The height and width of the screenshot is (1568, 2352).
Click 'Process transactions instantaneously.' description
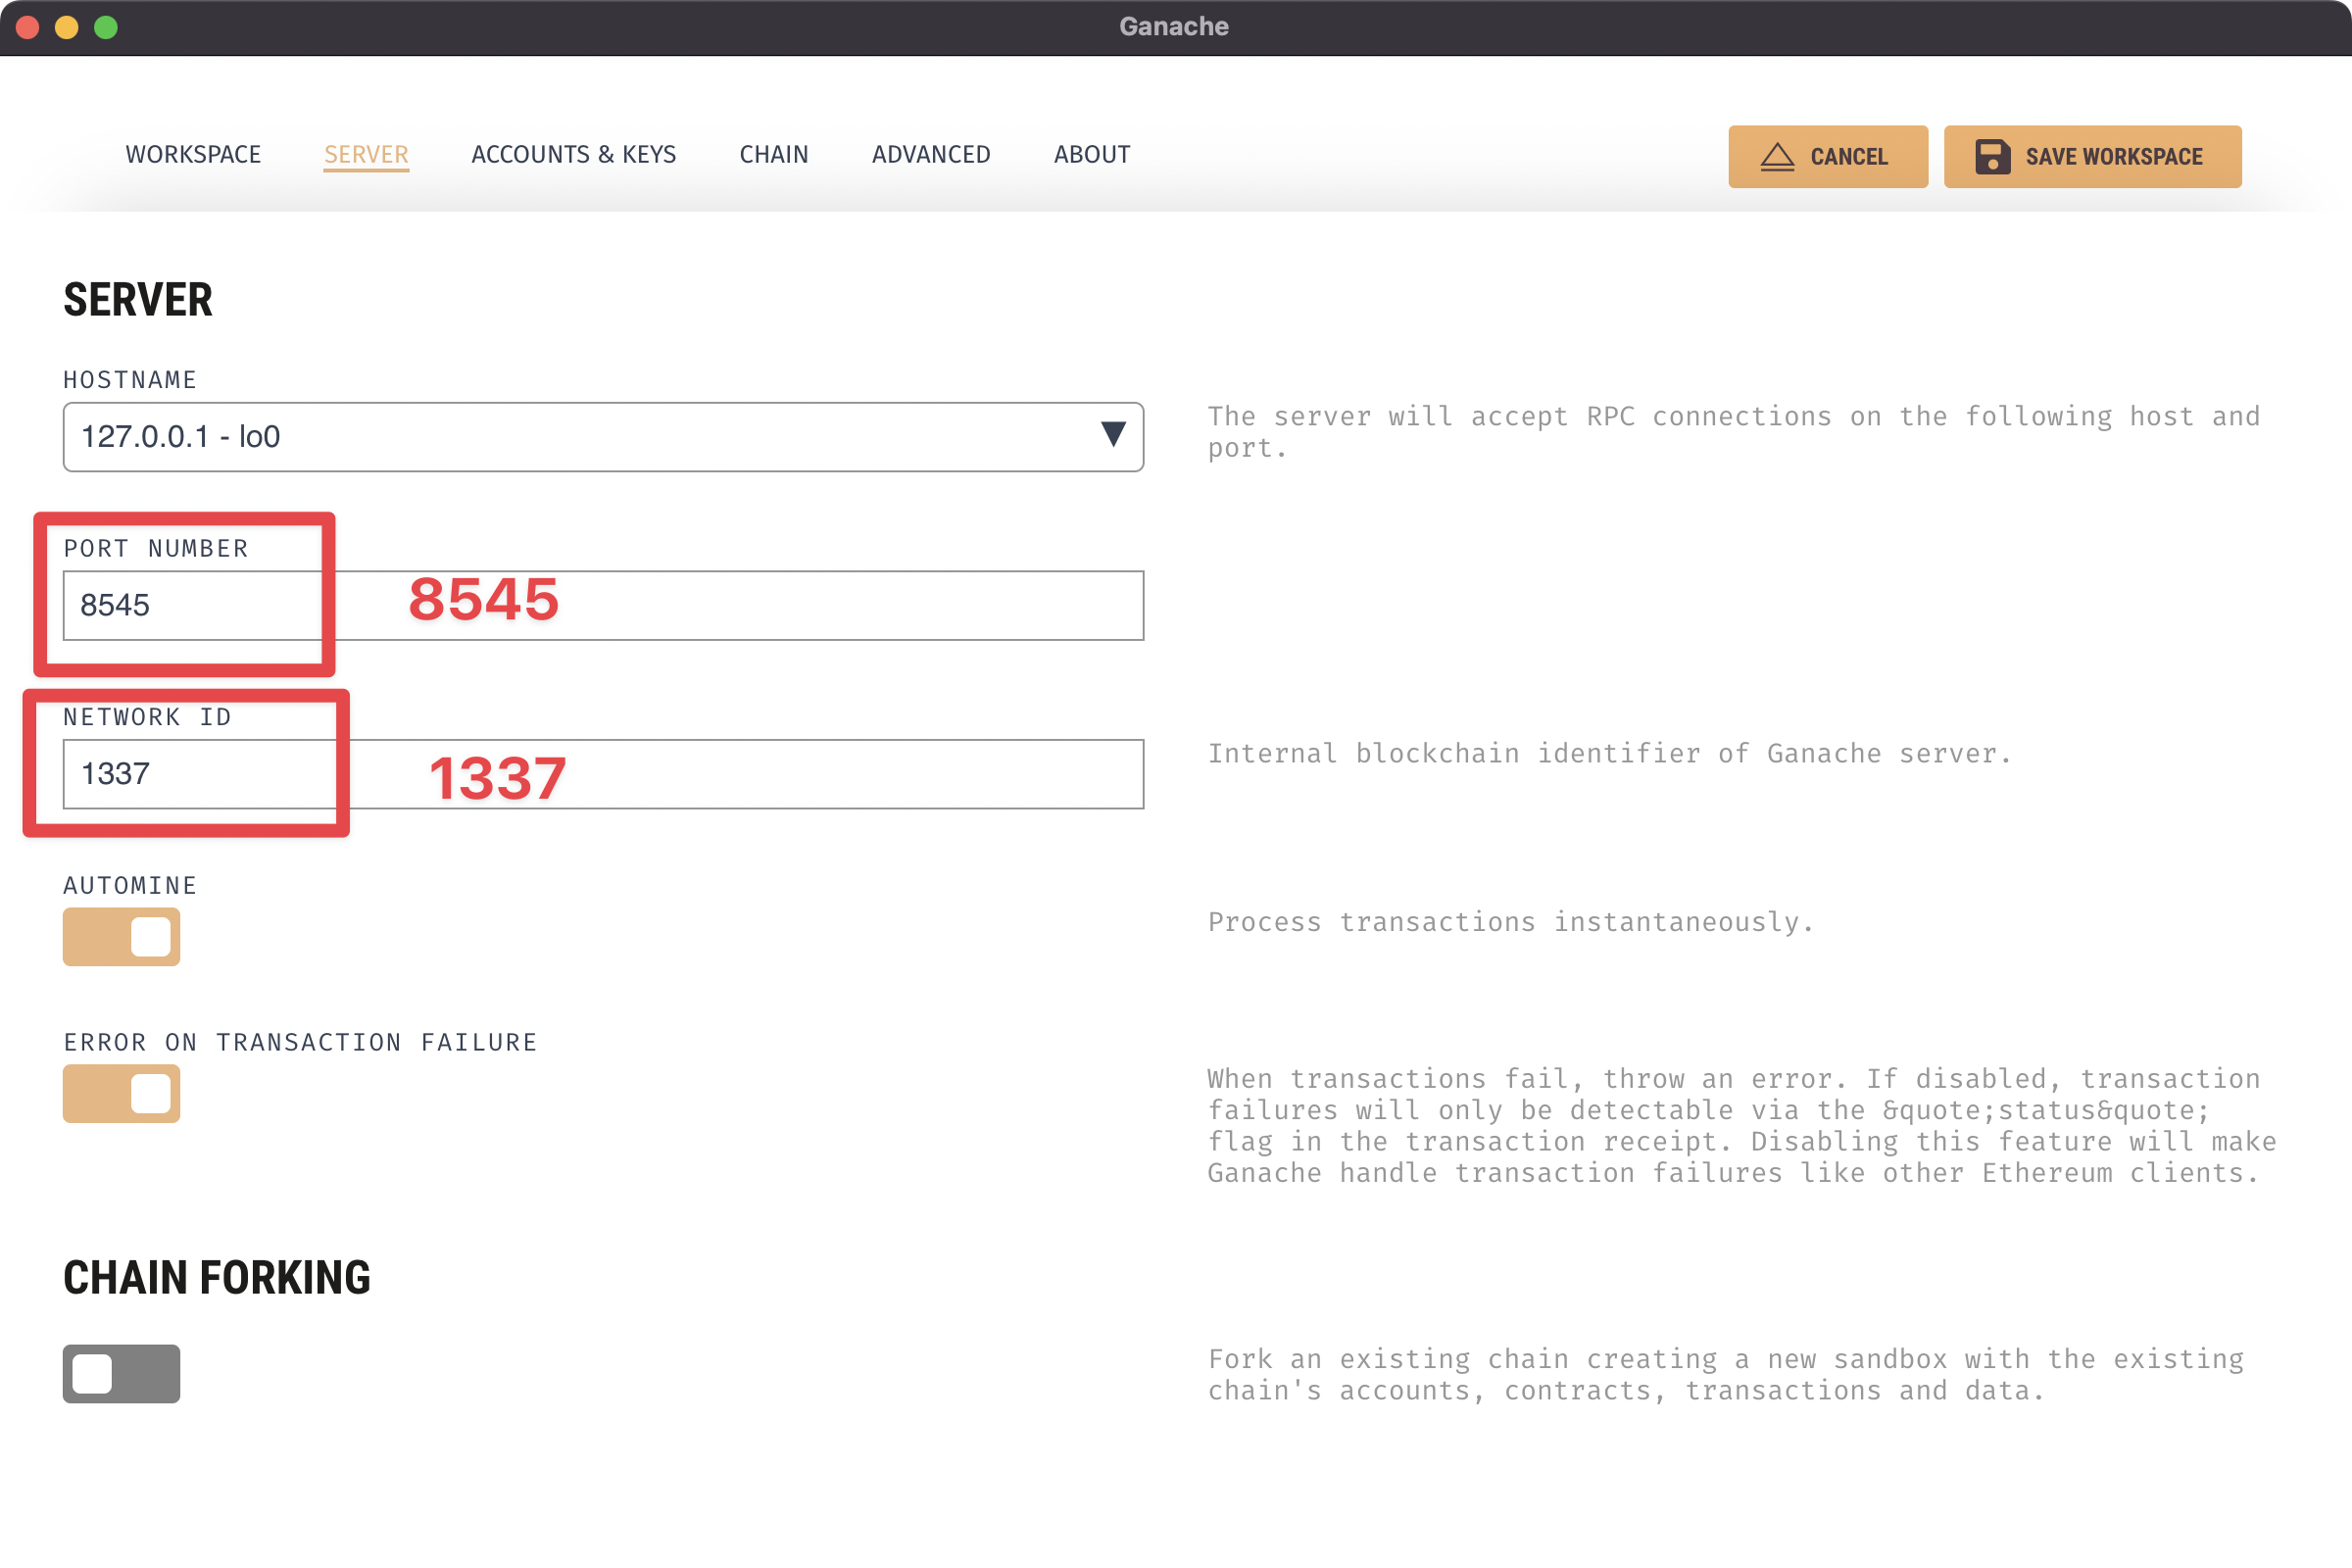(x=1511, y=922)
